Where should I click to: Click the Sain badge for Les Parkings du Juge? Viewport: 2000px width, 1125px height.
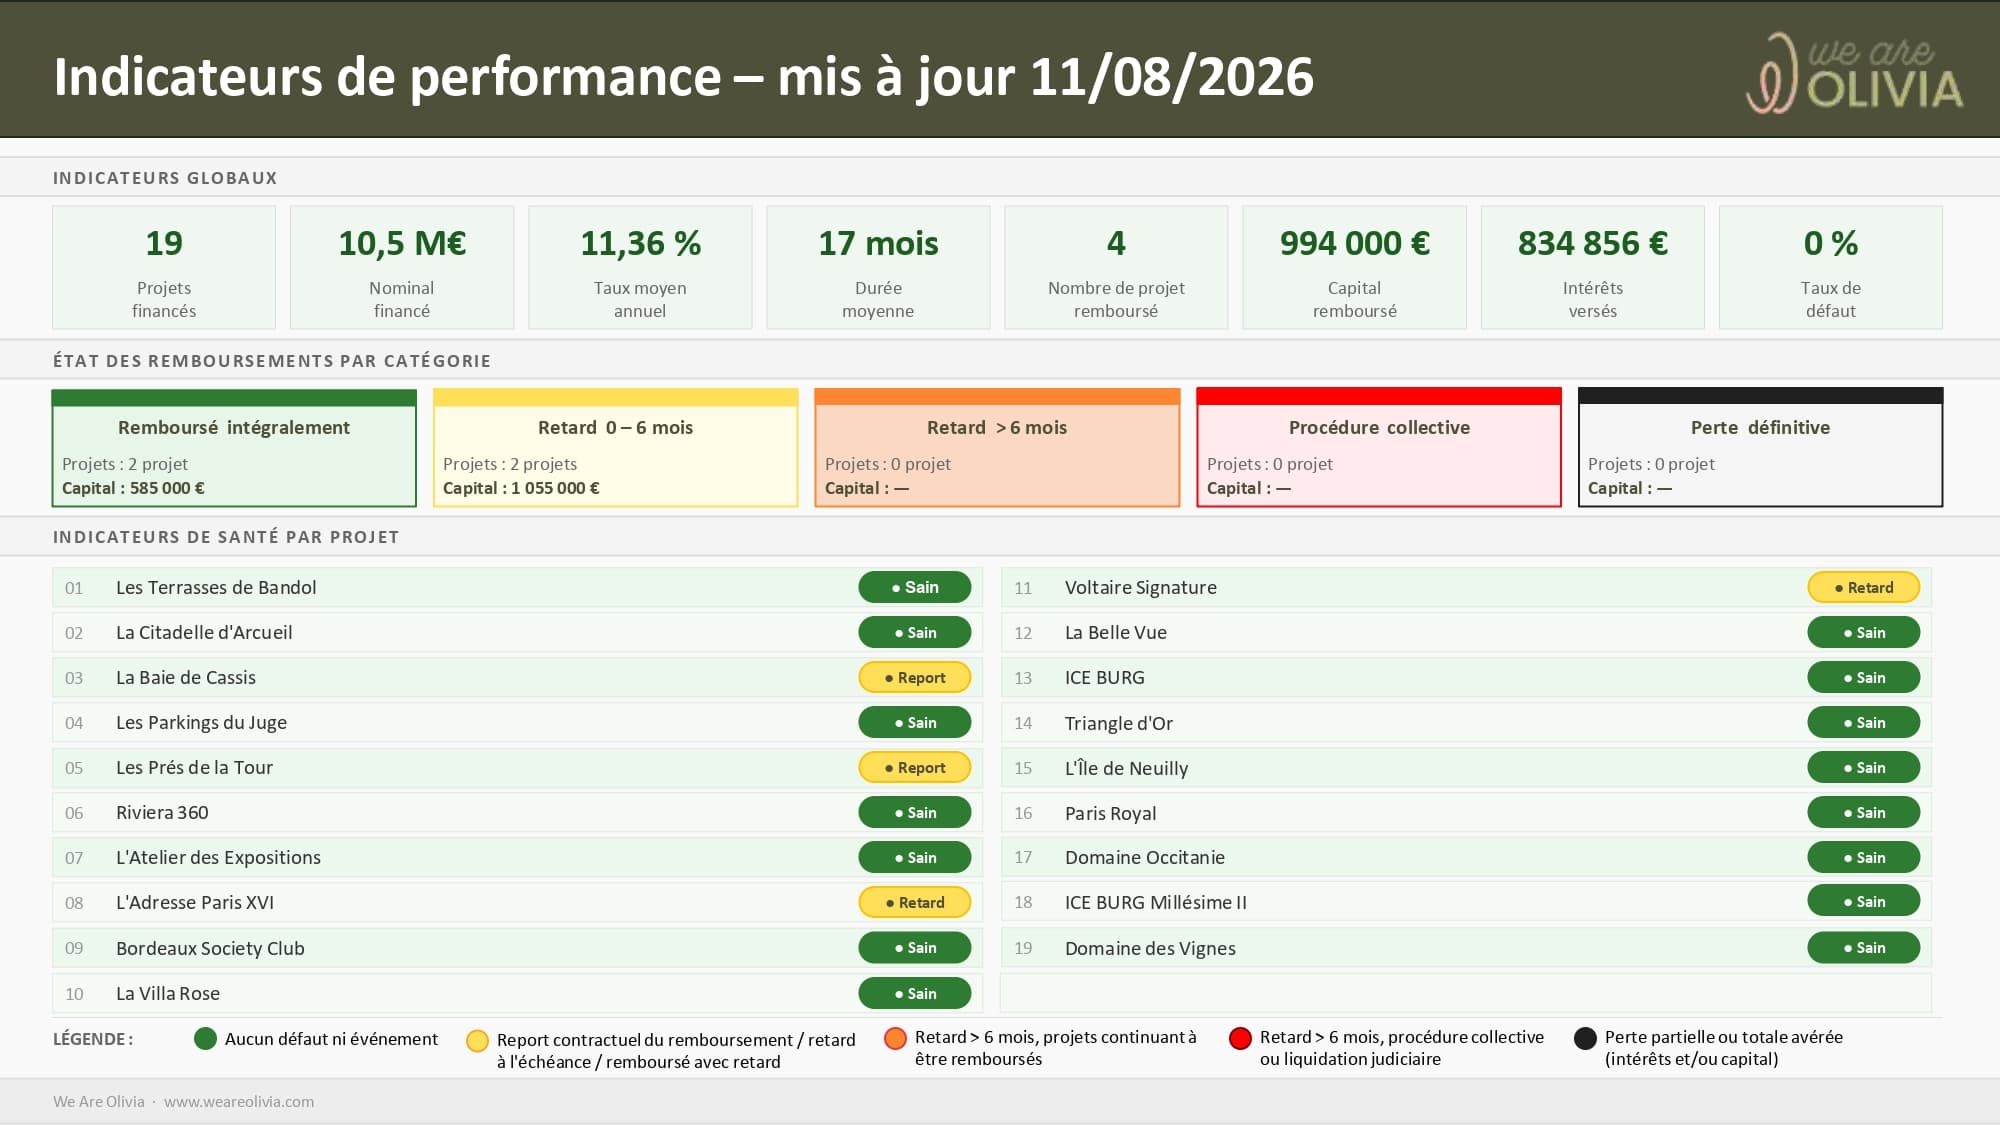click(915, 722)
